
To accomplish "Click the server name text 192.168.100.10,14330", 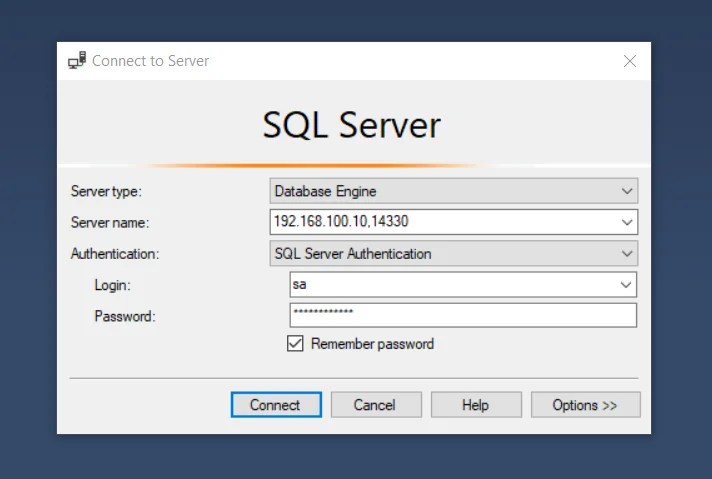I will [341, 221].
